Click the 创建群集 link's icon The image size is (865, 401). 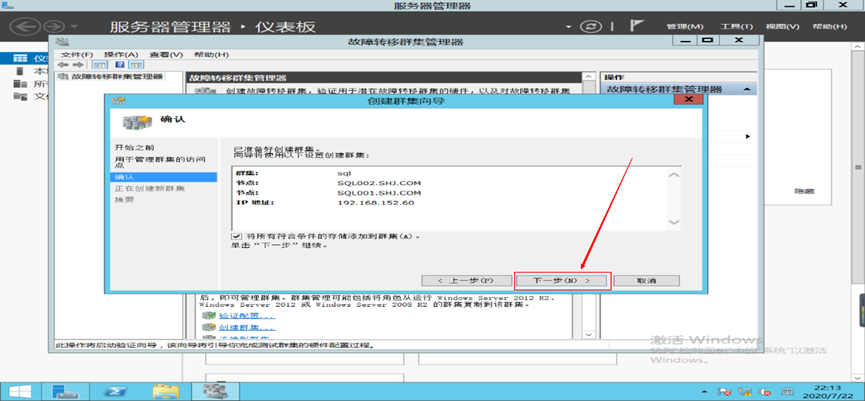click(x=207, y=328)
